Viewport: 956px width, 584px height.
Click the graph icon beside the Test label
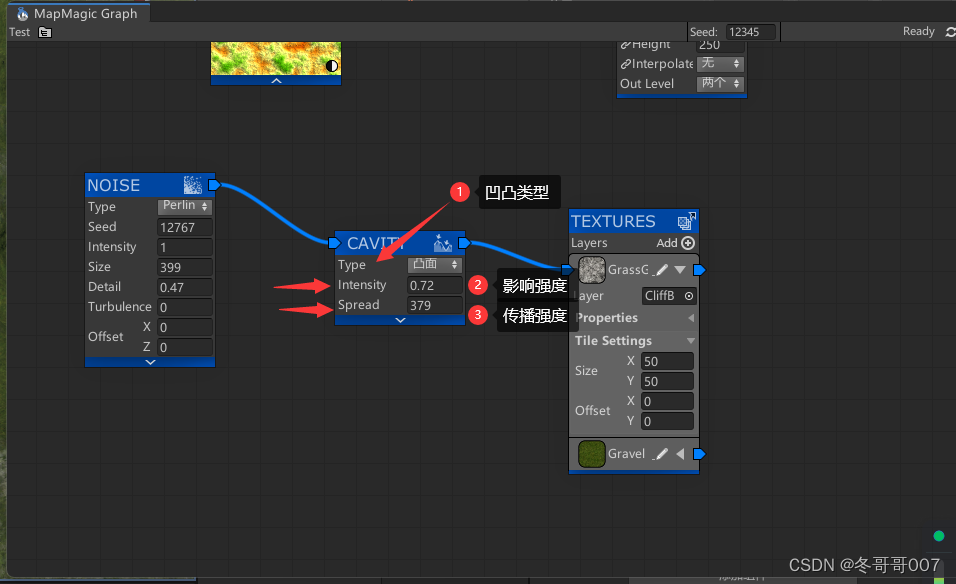pyautogui.click(x=44, y=32)
